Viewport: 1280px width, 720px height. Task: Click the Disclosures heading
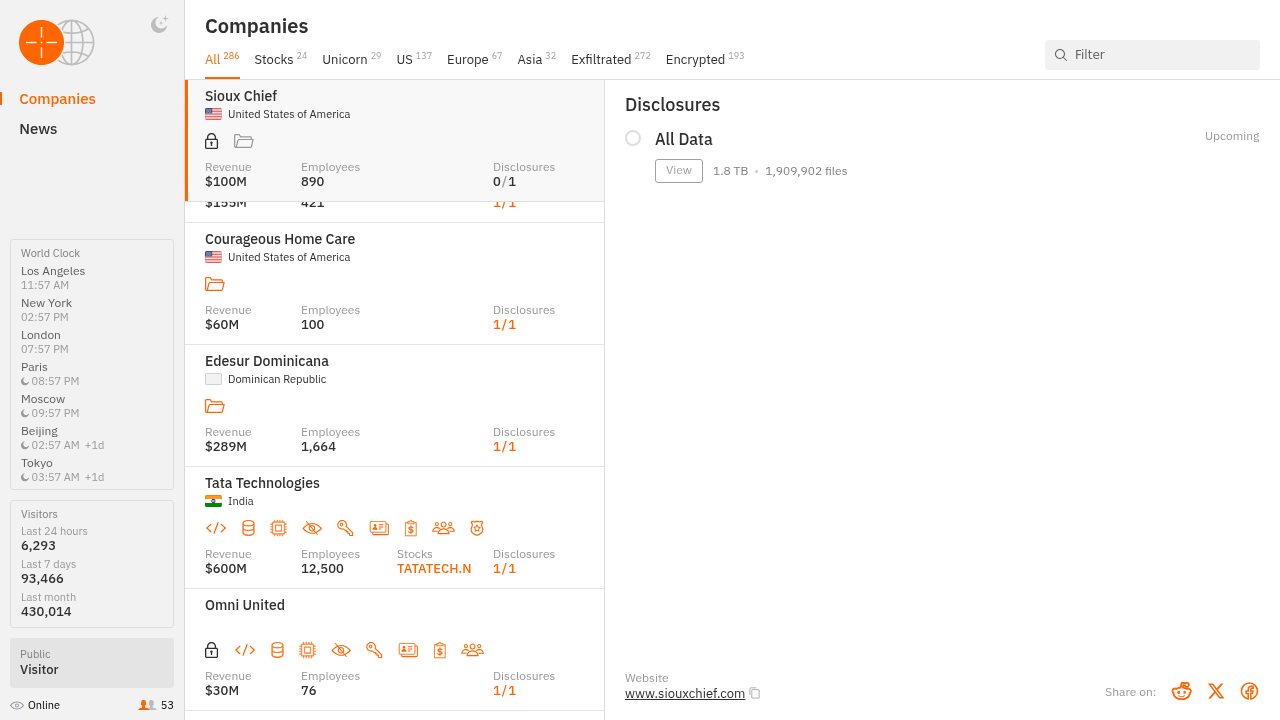(x=672, y=105)
